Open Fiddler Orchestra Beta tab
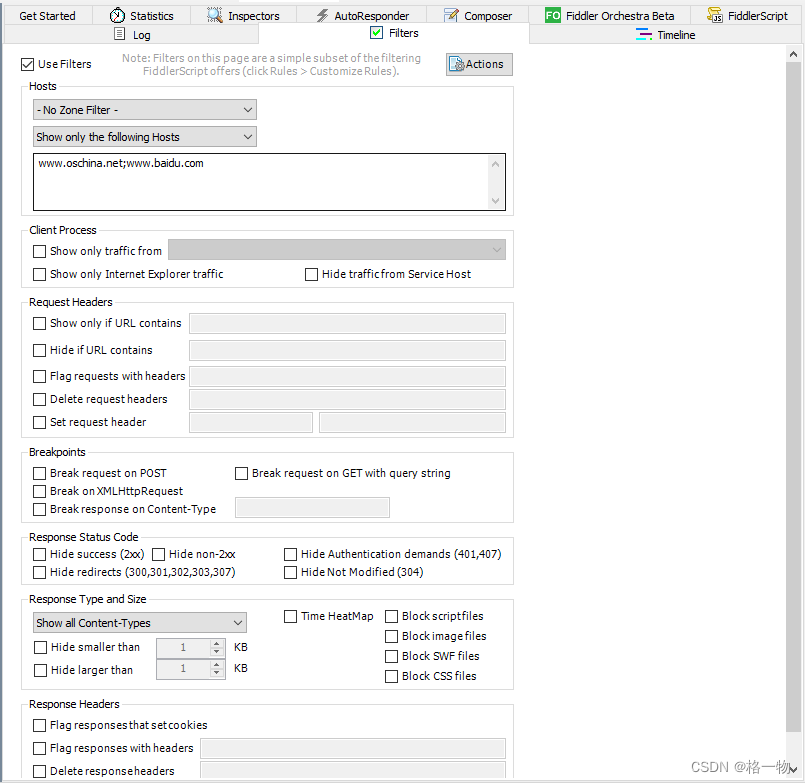 pos(609,16)
